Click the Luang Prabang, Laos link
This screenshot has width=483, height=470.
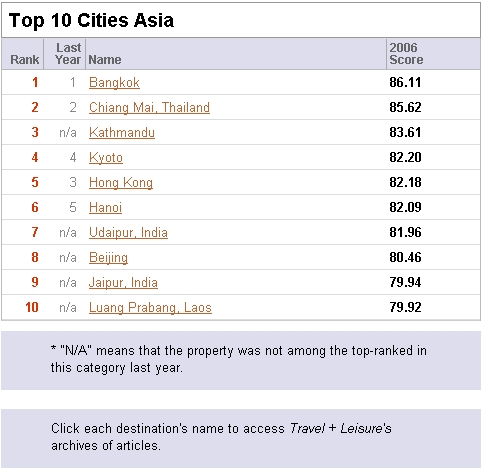150,308
